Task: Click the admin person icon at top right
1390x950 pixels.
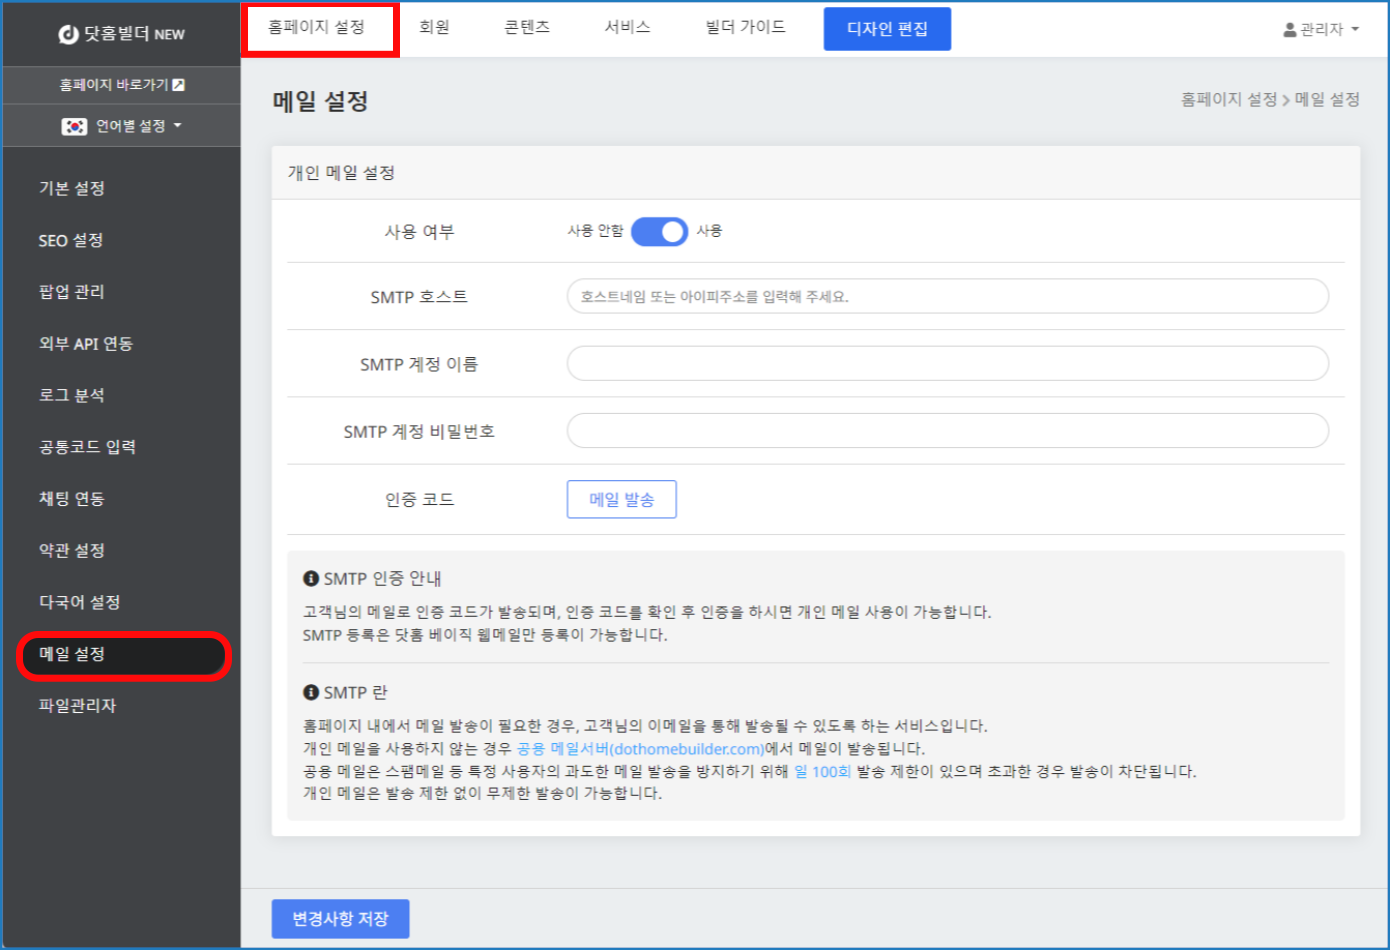Action: tap(1291, 28)
